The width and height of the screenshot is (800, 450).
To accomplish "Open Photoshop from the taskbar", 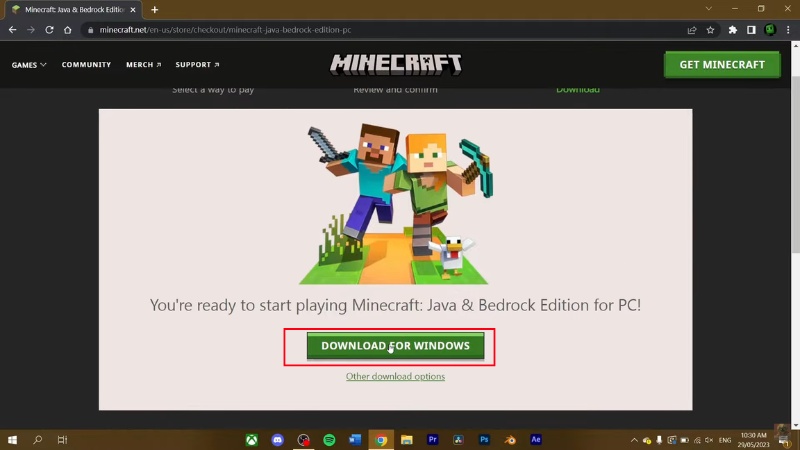I will (484, 440).
